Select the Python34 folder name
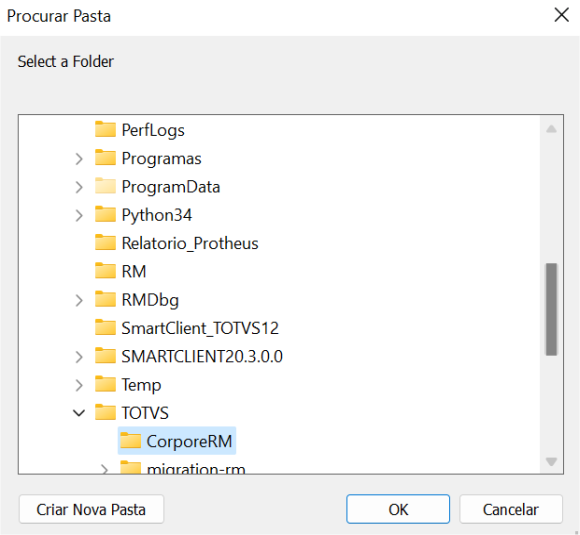Screen dimensions: 580x535 click(157, 215)
